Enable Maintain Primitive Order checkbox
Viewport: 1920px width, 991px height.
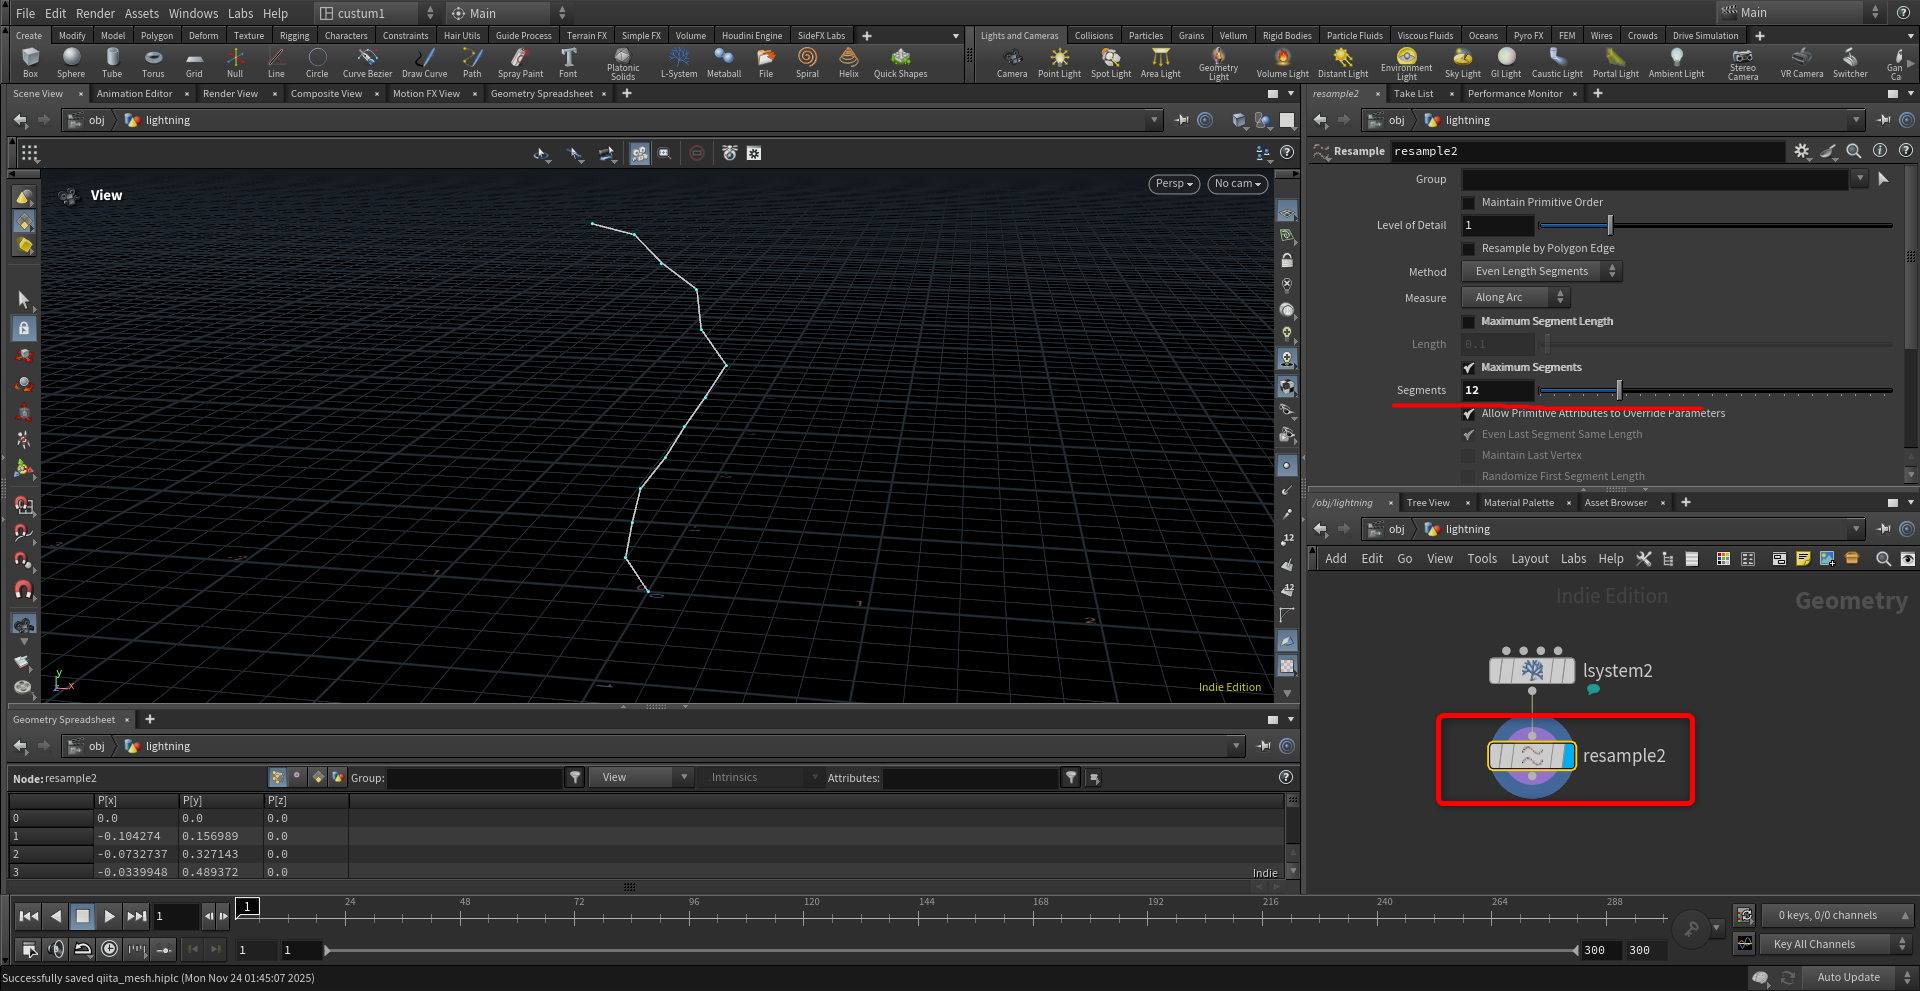(1469, 203)
